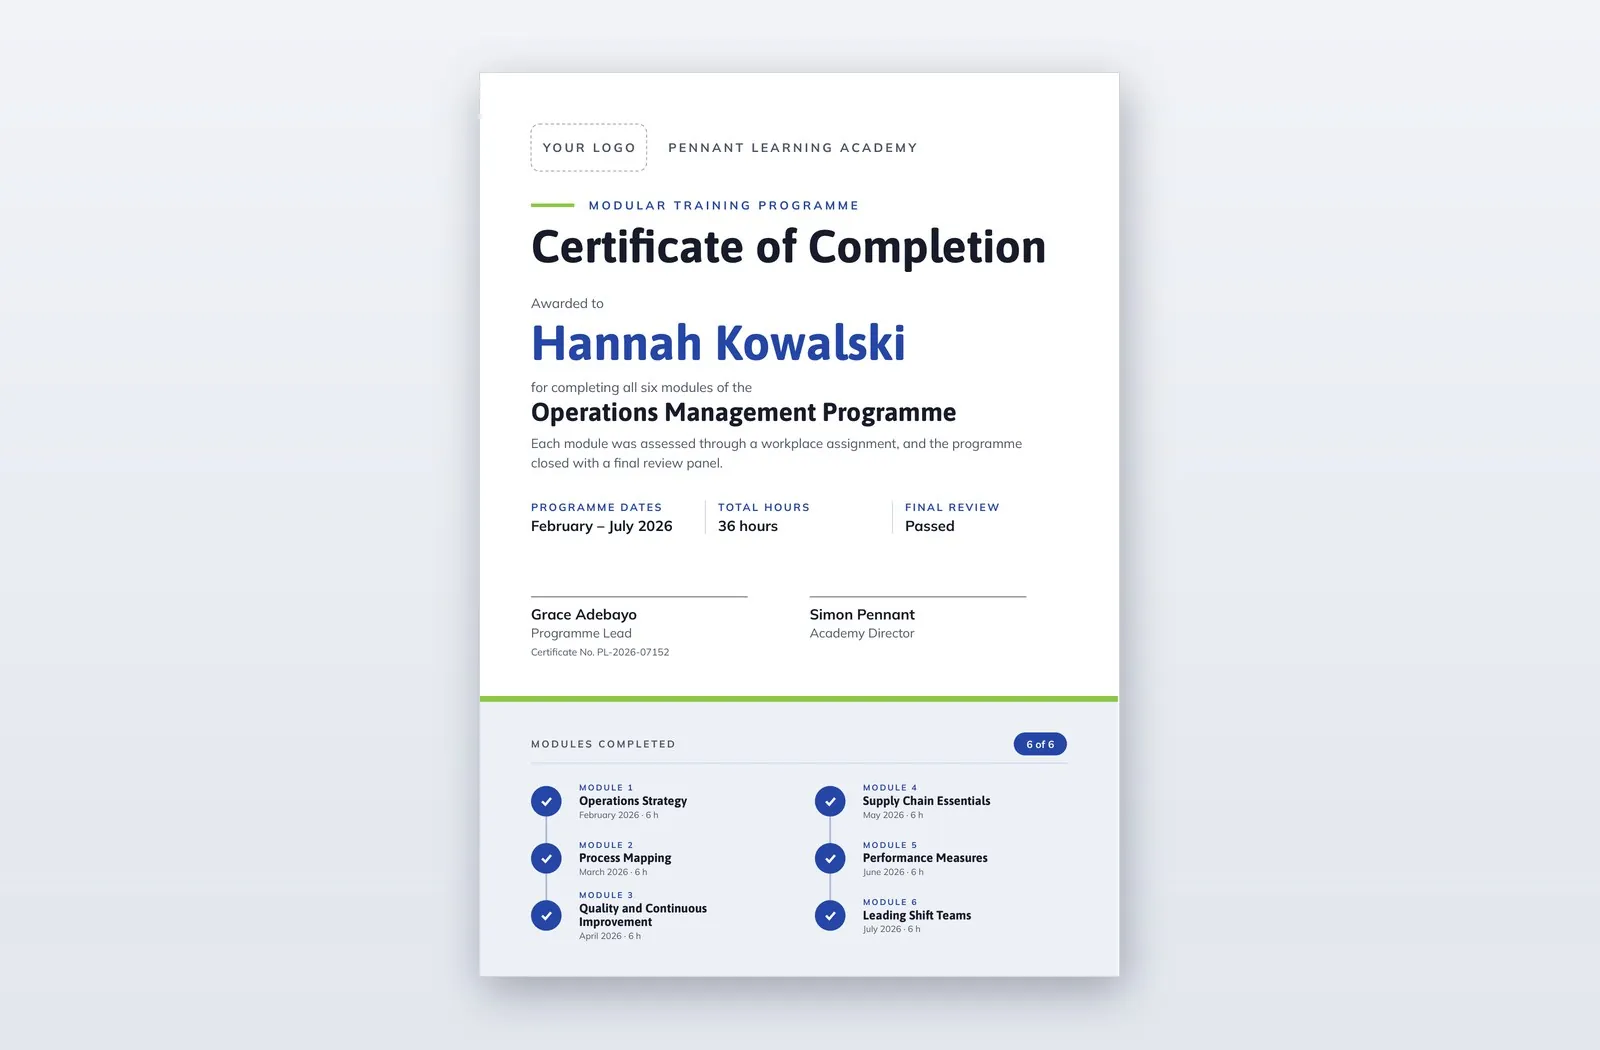
Task: Click 'Quality and Continuous Improvement' title
Action: click(643, 915)
